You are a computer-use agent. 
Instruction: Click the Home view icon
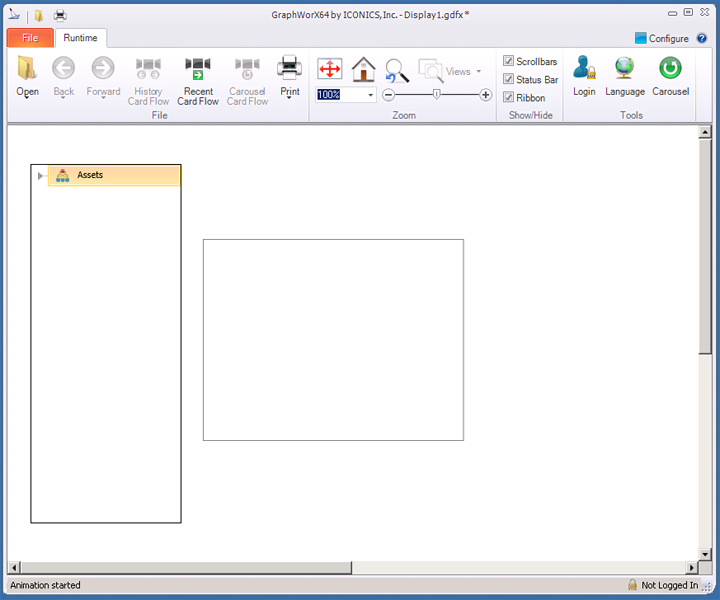[x=364, y=69]
